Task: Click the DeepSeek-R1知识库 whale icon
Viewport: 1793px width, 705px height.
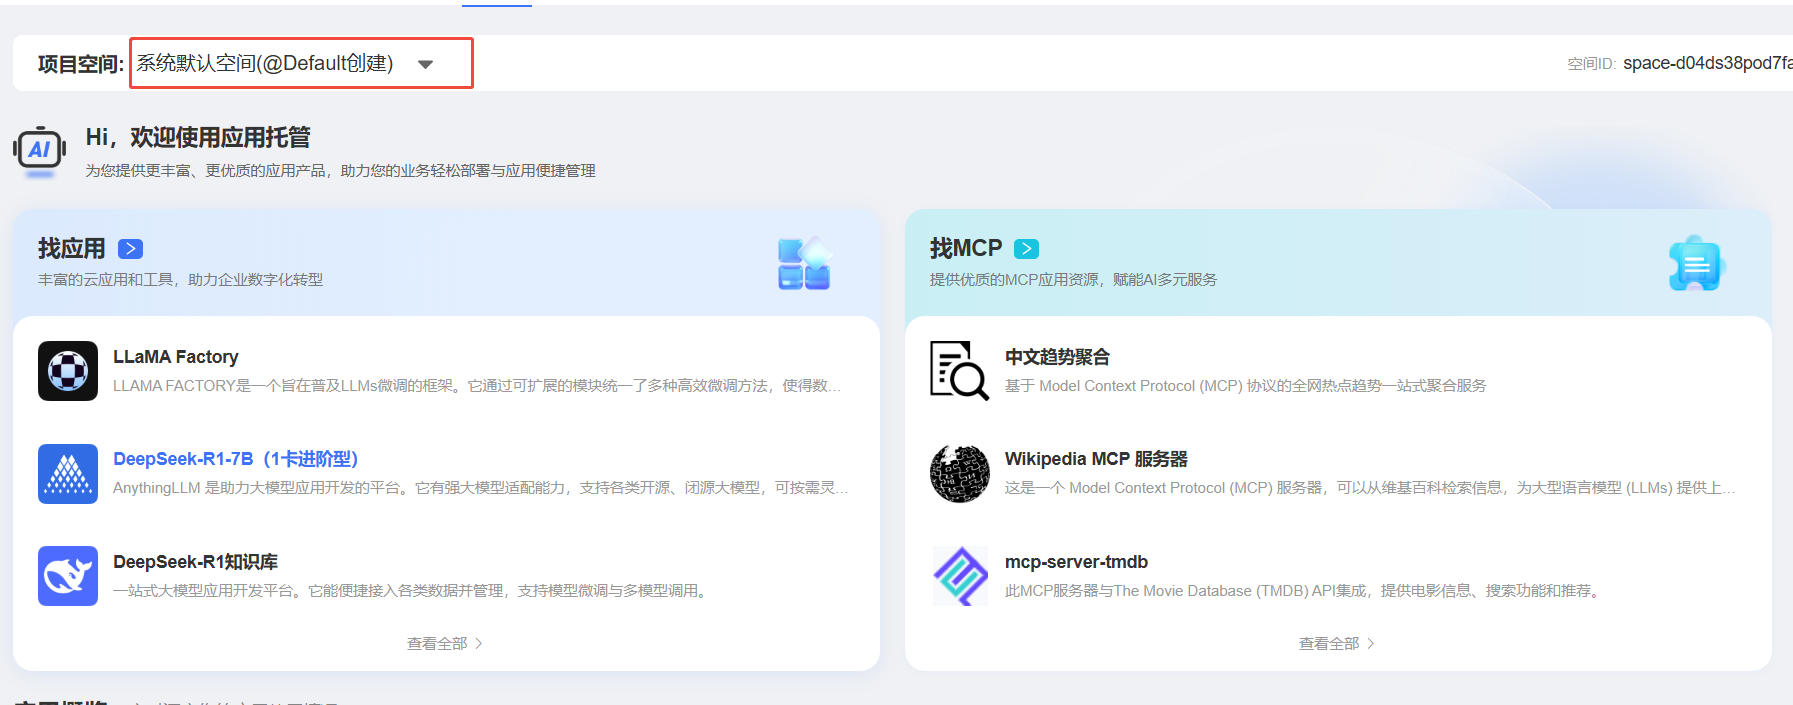Action: pyautogui.click(x=68, y=576)
